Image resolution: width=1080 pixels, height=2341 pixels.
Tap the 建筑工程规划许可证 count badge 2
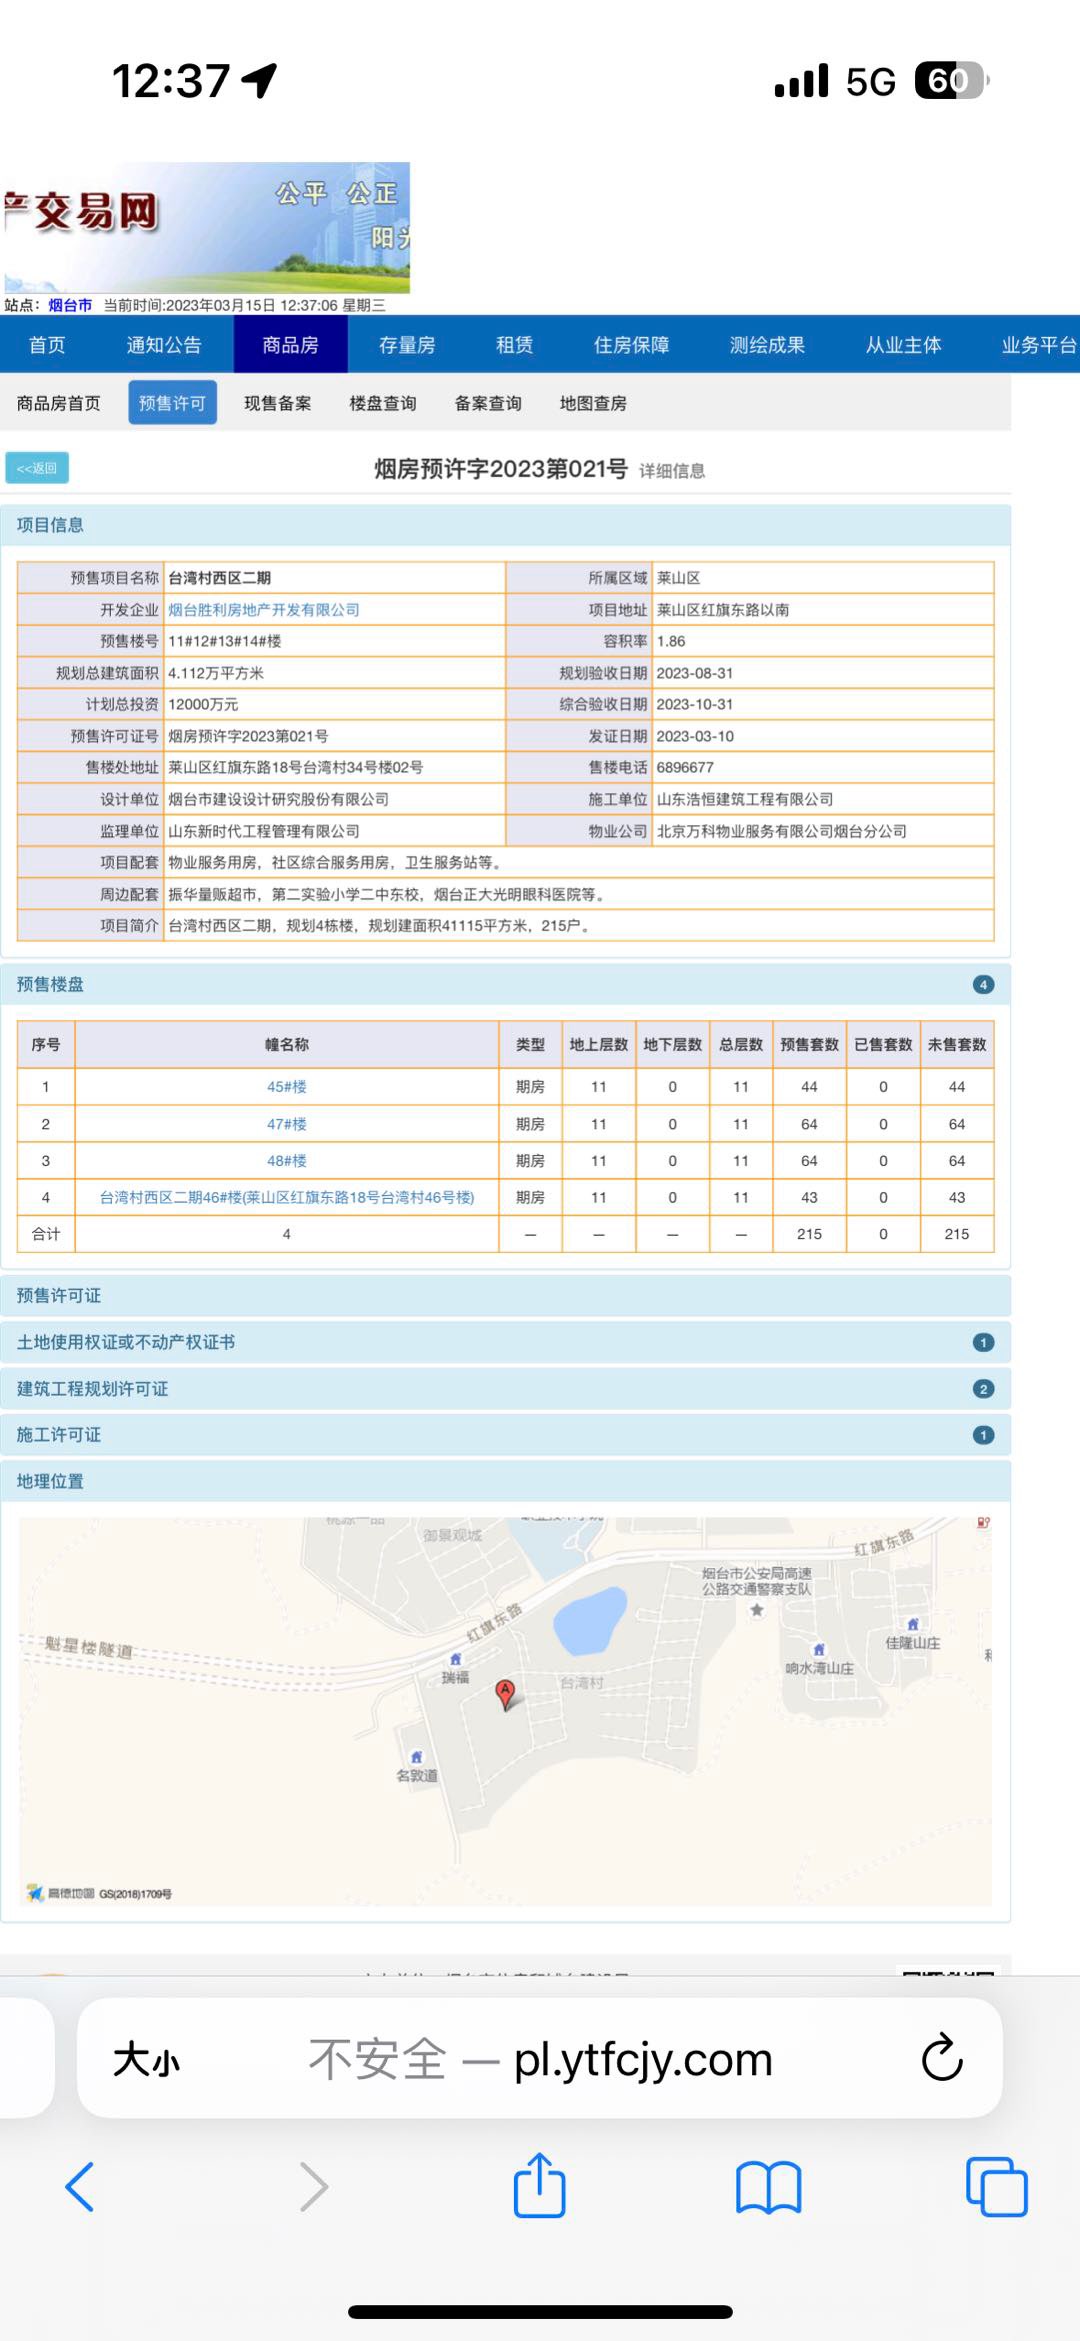pyautogui.click(x=983, y=1389)
